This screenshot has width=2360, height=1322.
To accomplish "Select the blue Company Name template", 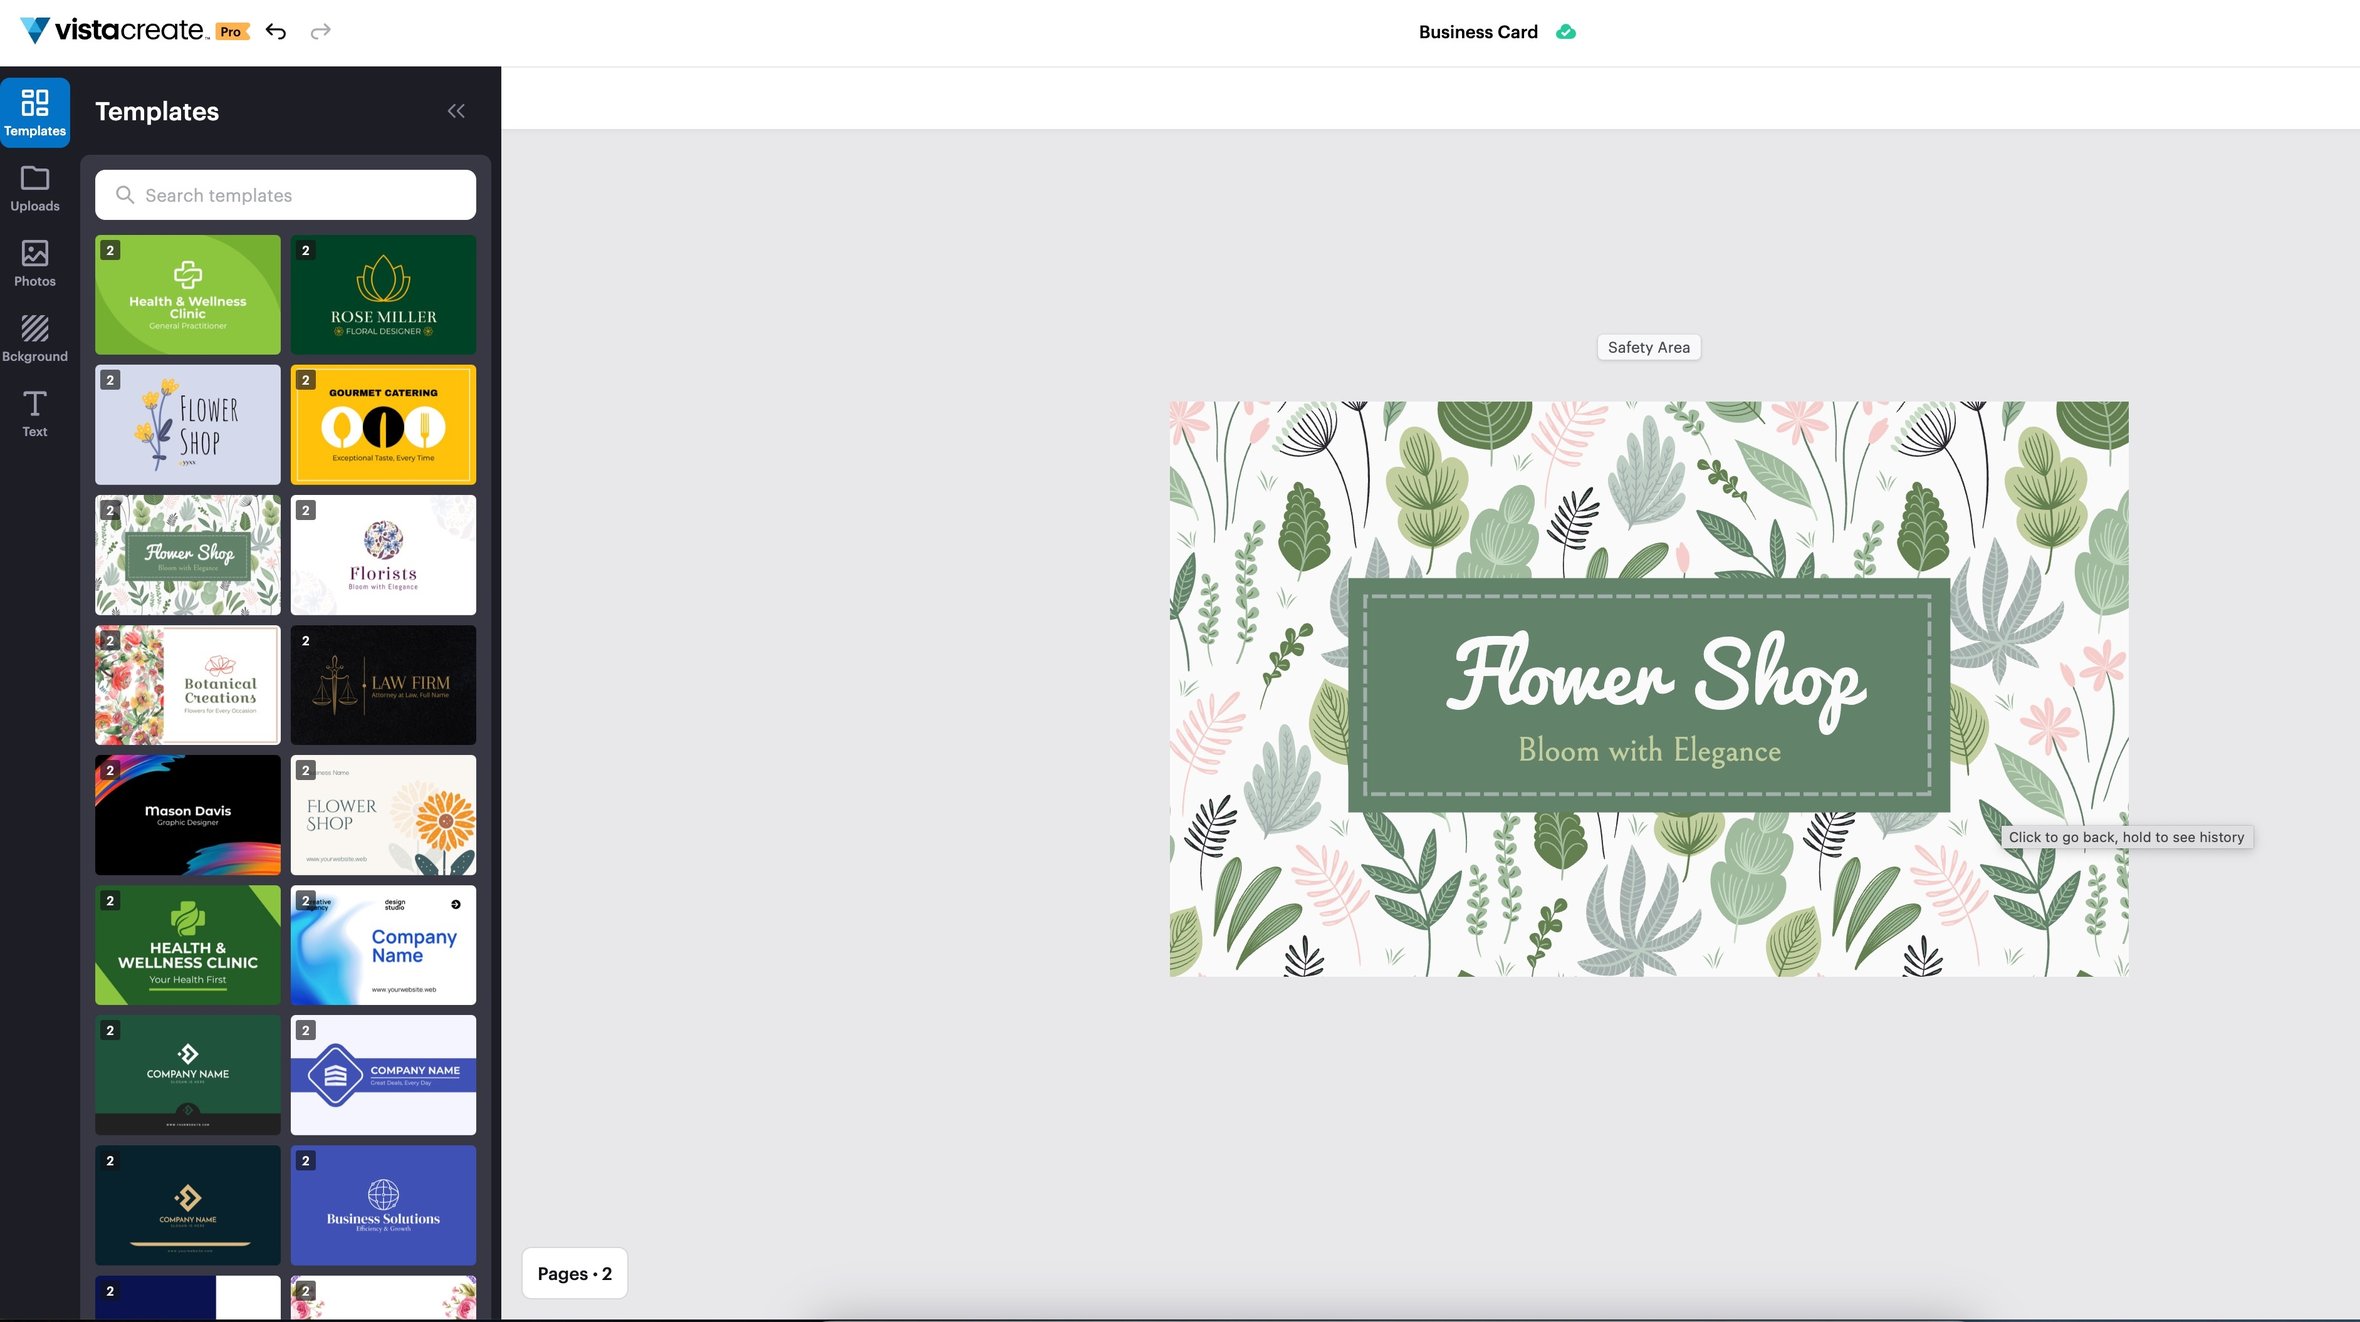I will point(383,945).
